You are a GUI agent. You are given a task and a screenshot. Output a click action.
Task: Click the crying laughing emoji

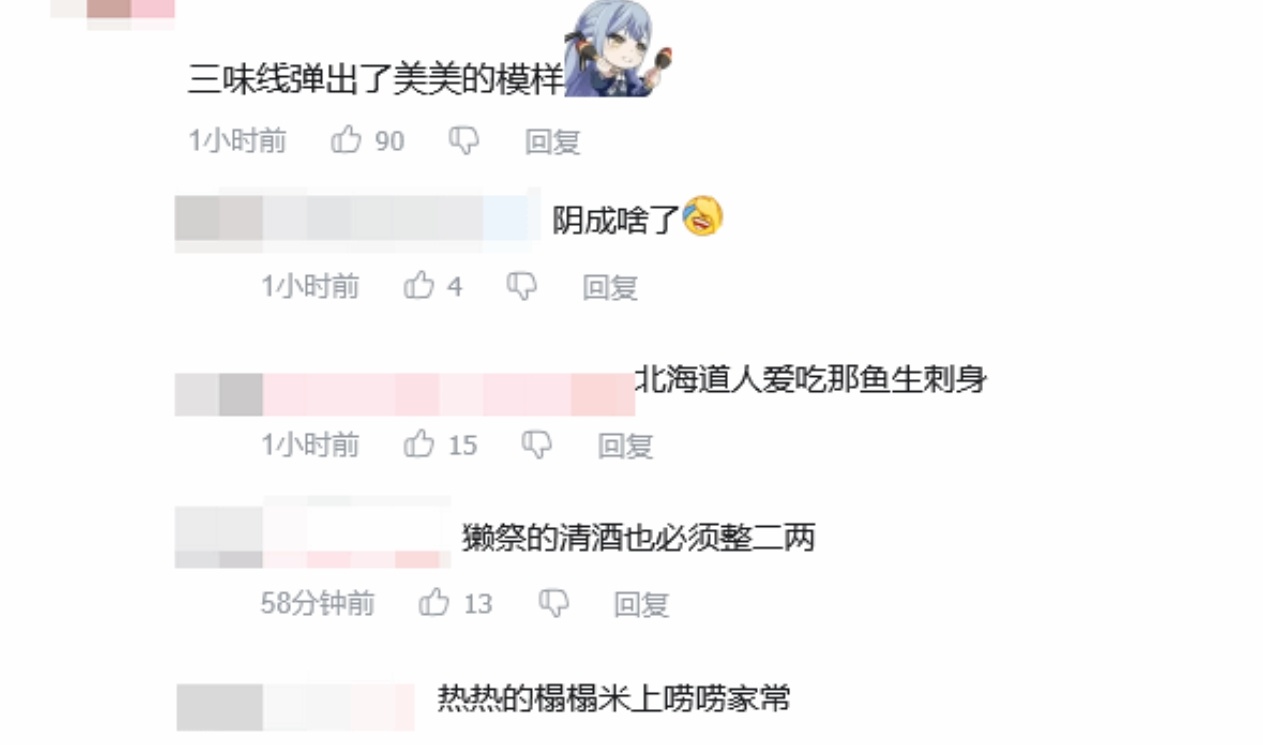click(x=703, y=216)
